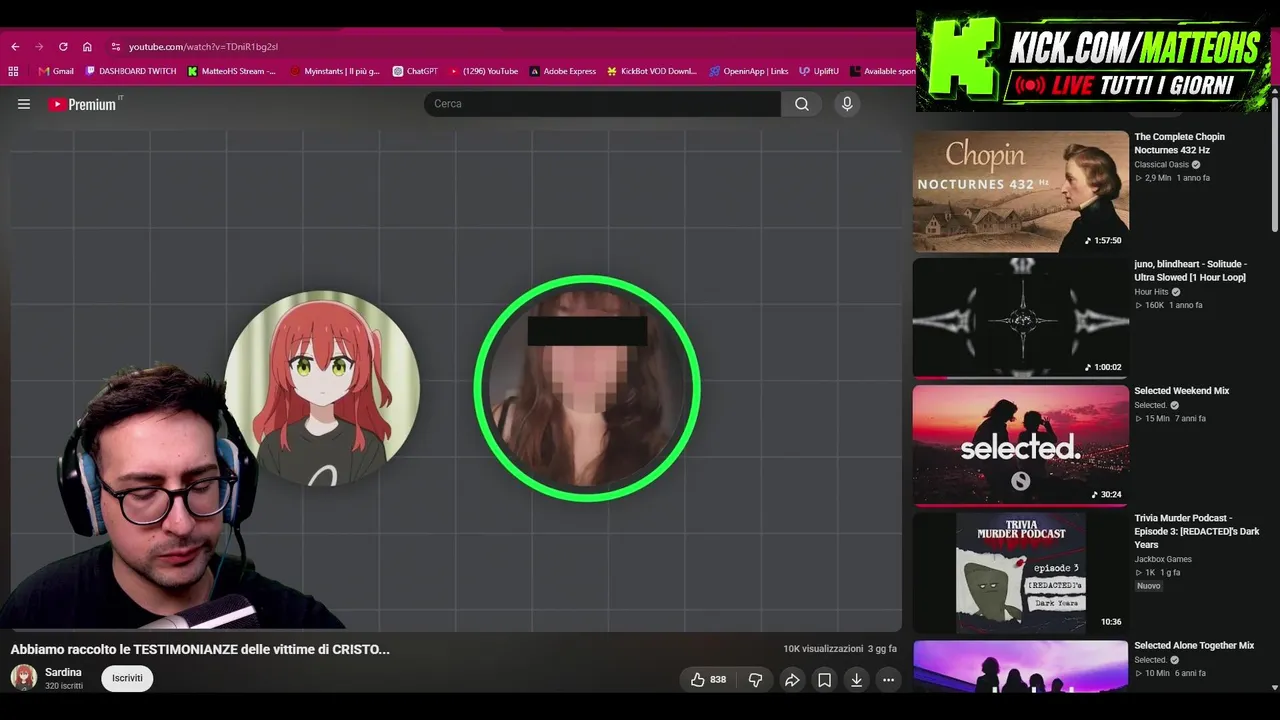Open the apps grid in bookmarks bar
The image size is (1280, 720).
13,71
